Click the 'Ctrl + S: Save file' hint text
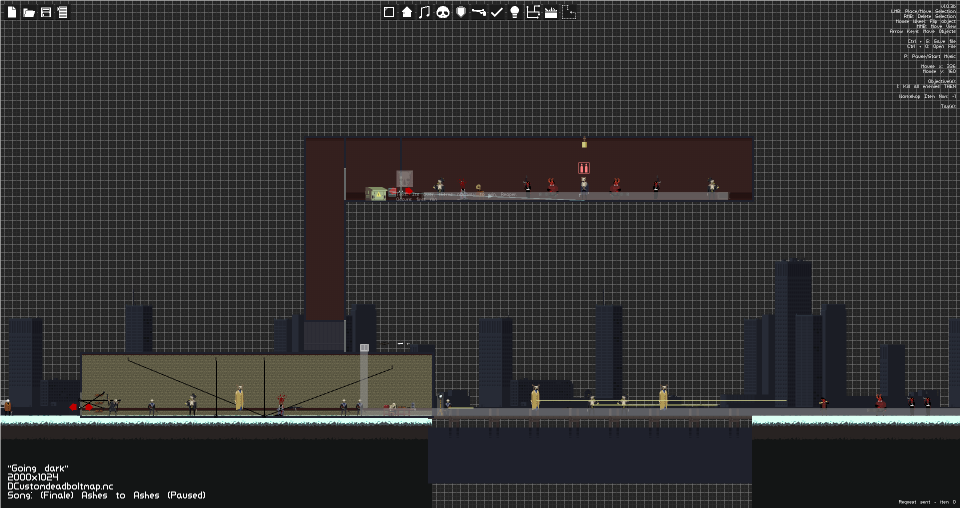Viewport: 960px width, 508px height. tap(931, 41)
